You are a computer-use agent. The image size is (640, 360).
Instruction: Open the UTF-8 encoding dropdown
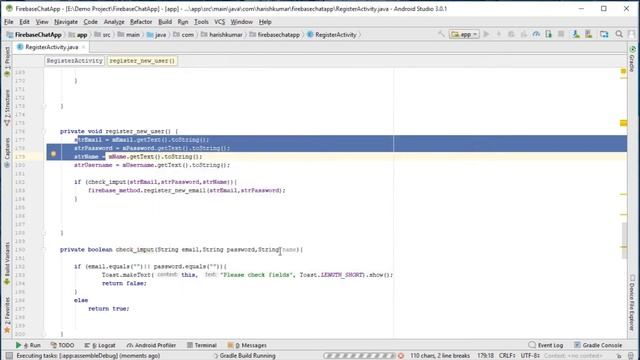[x=530, y=356]
